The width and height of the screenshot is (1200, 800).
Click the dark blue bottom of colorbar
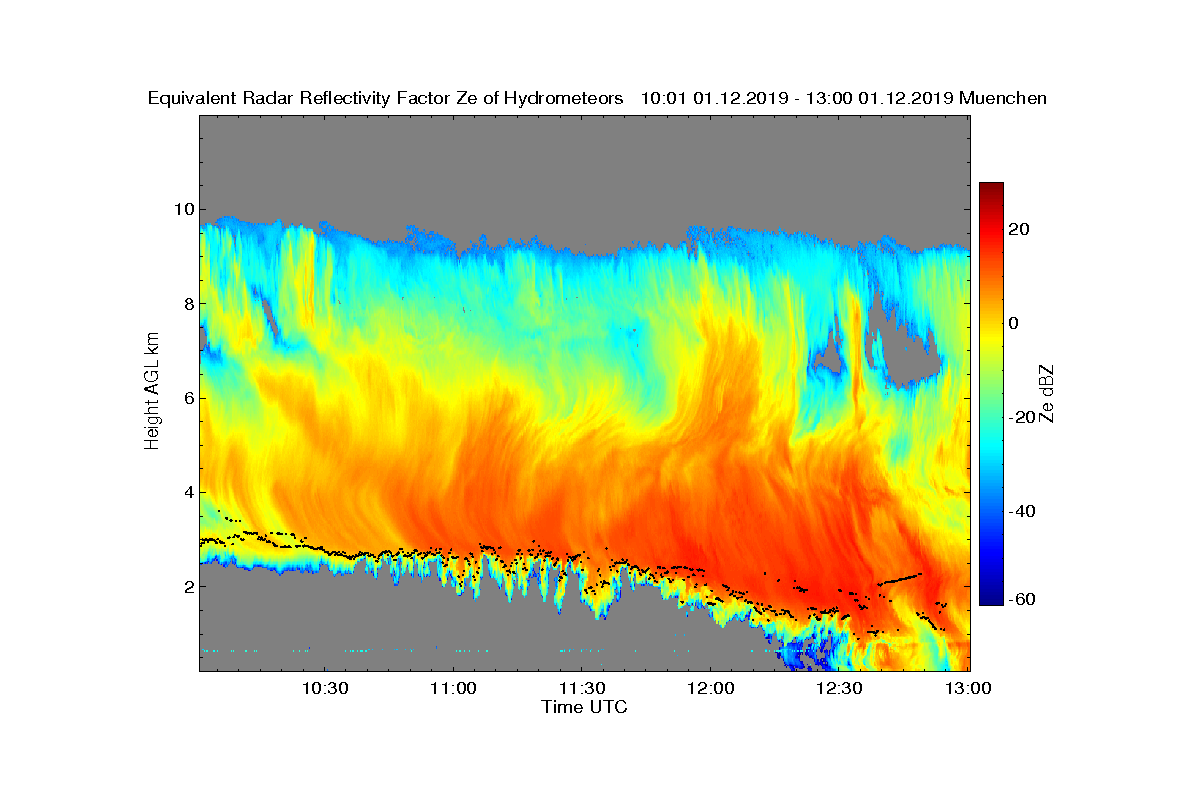click(x=991, y=598)
